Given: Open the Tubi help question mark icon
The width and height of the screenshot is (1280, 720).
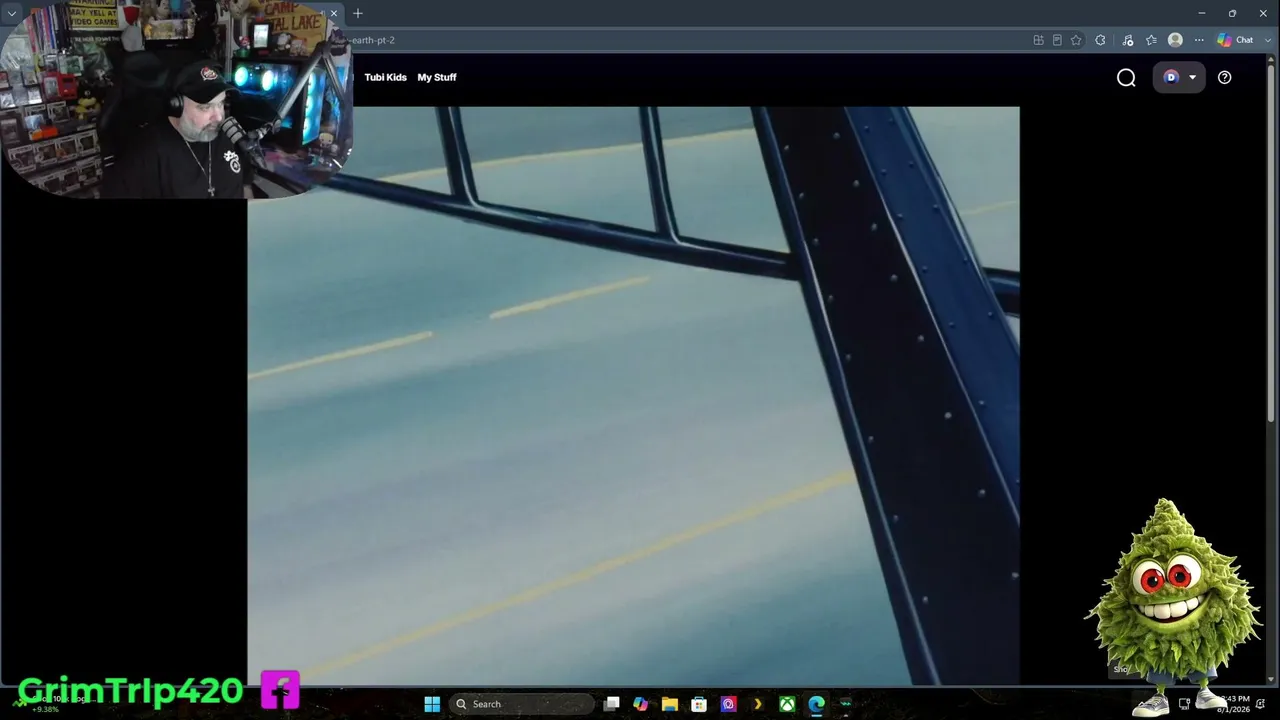Looking at the screenshot, I should 1224,77.
